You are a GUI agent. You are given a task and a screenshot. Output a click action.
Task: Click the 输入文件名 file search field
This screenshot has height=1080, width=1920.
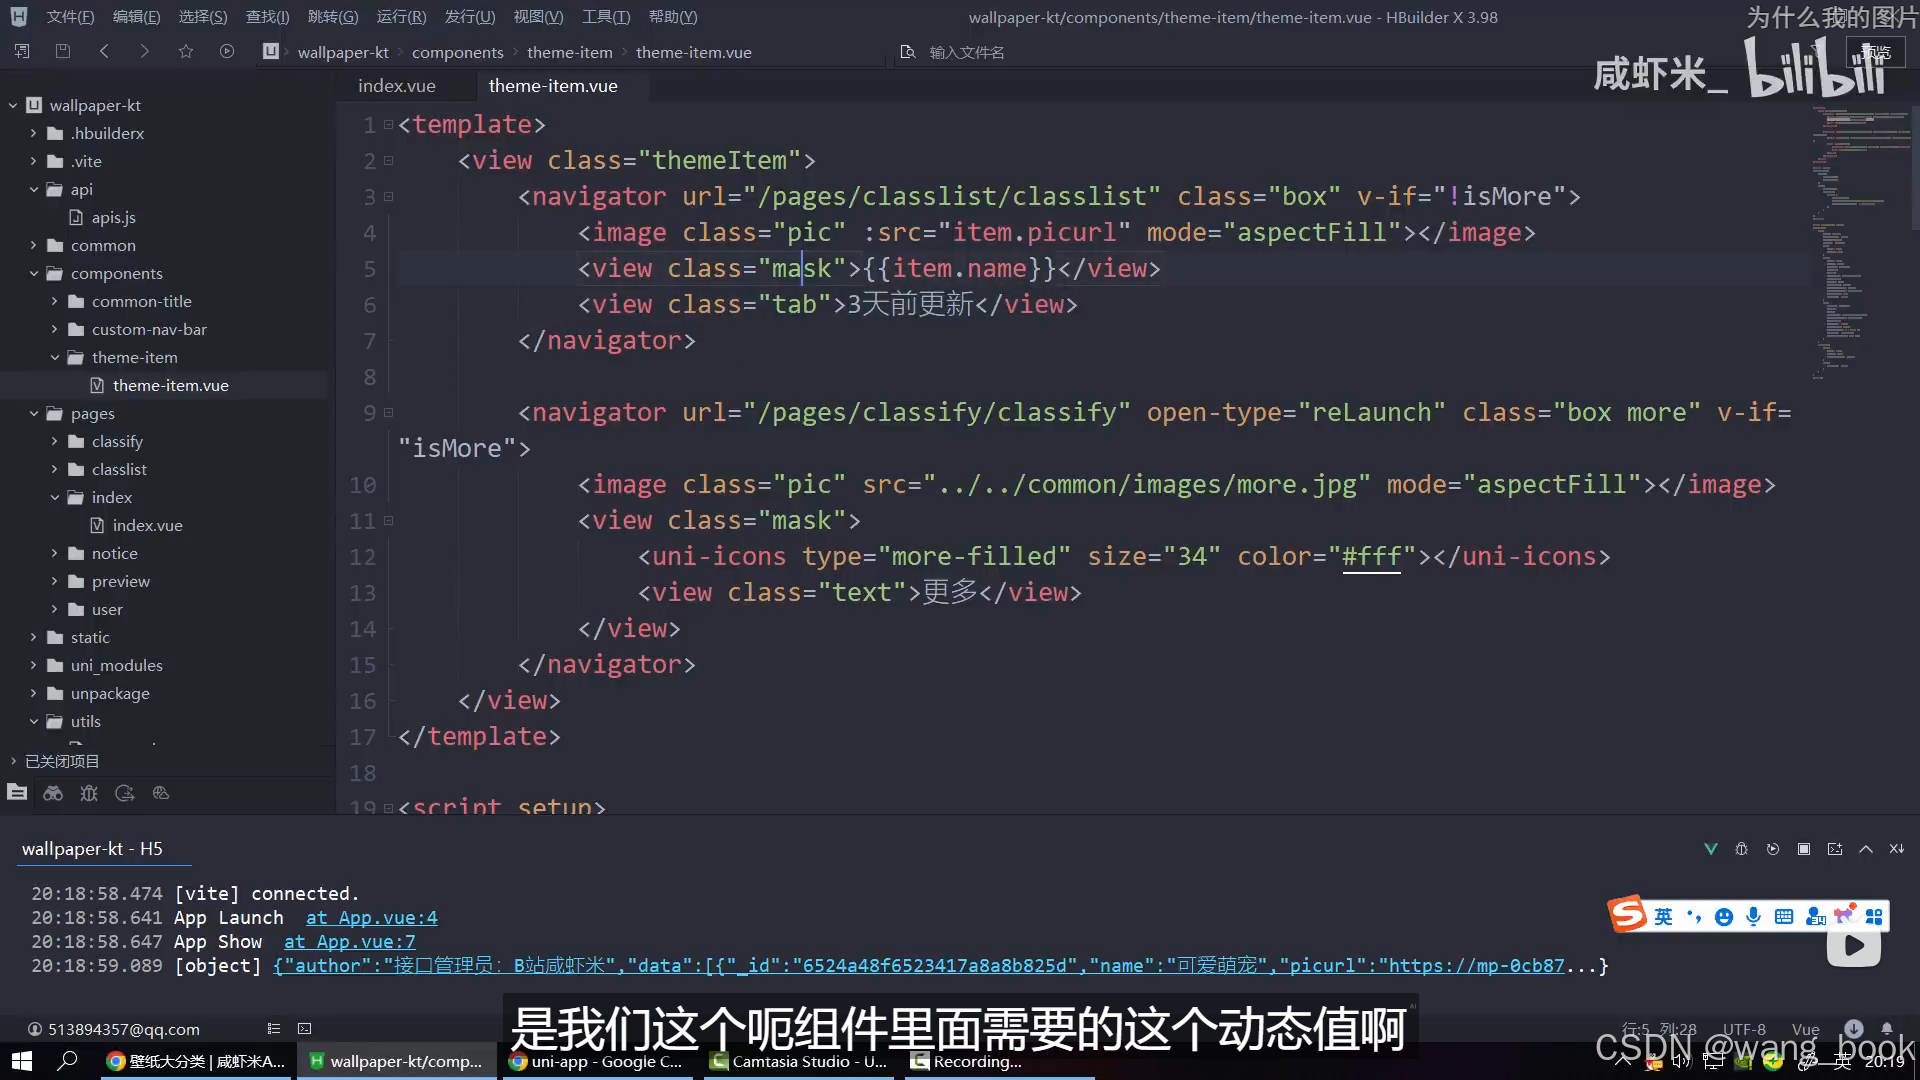tap(966, 52)
